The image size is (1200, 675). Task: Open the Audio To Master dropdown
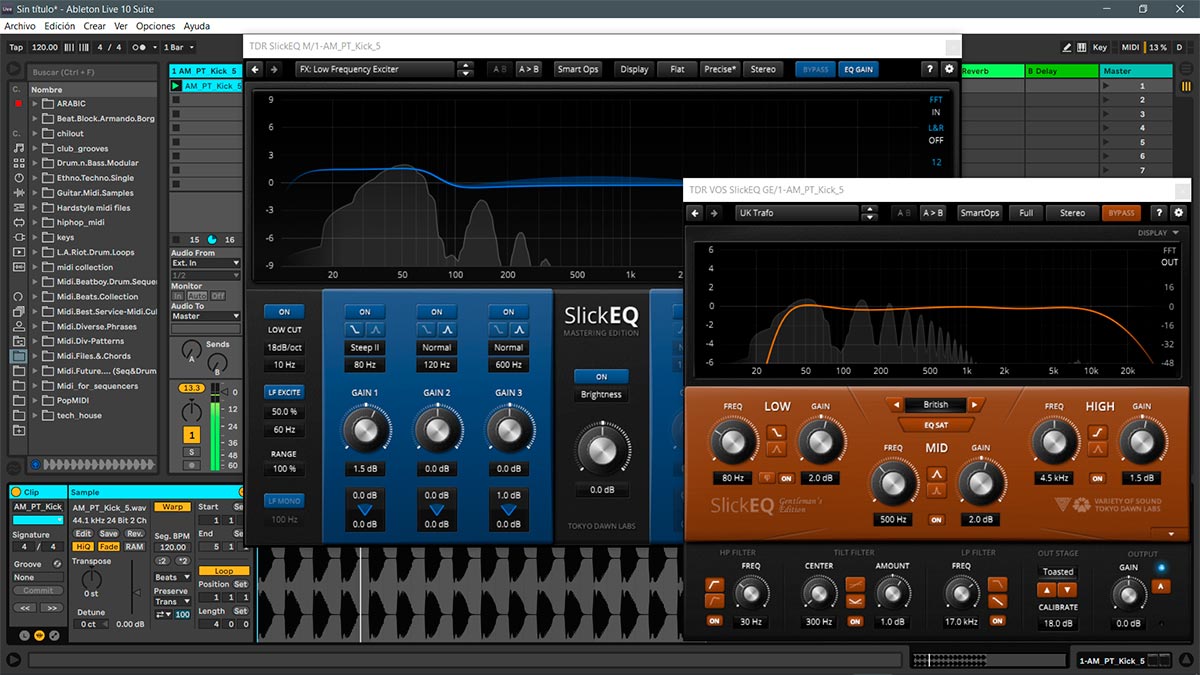[205, 316]
